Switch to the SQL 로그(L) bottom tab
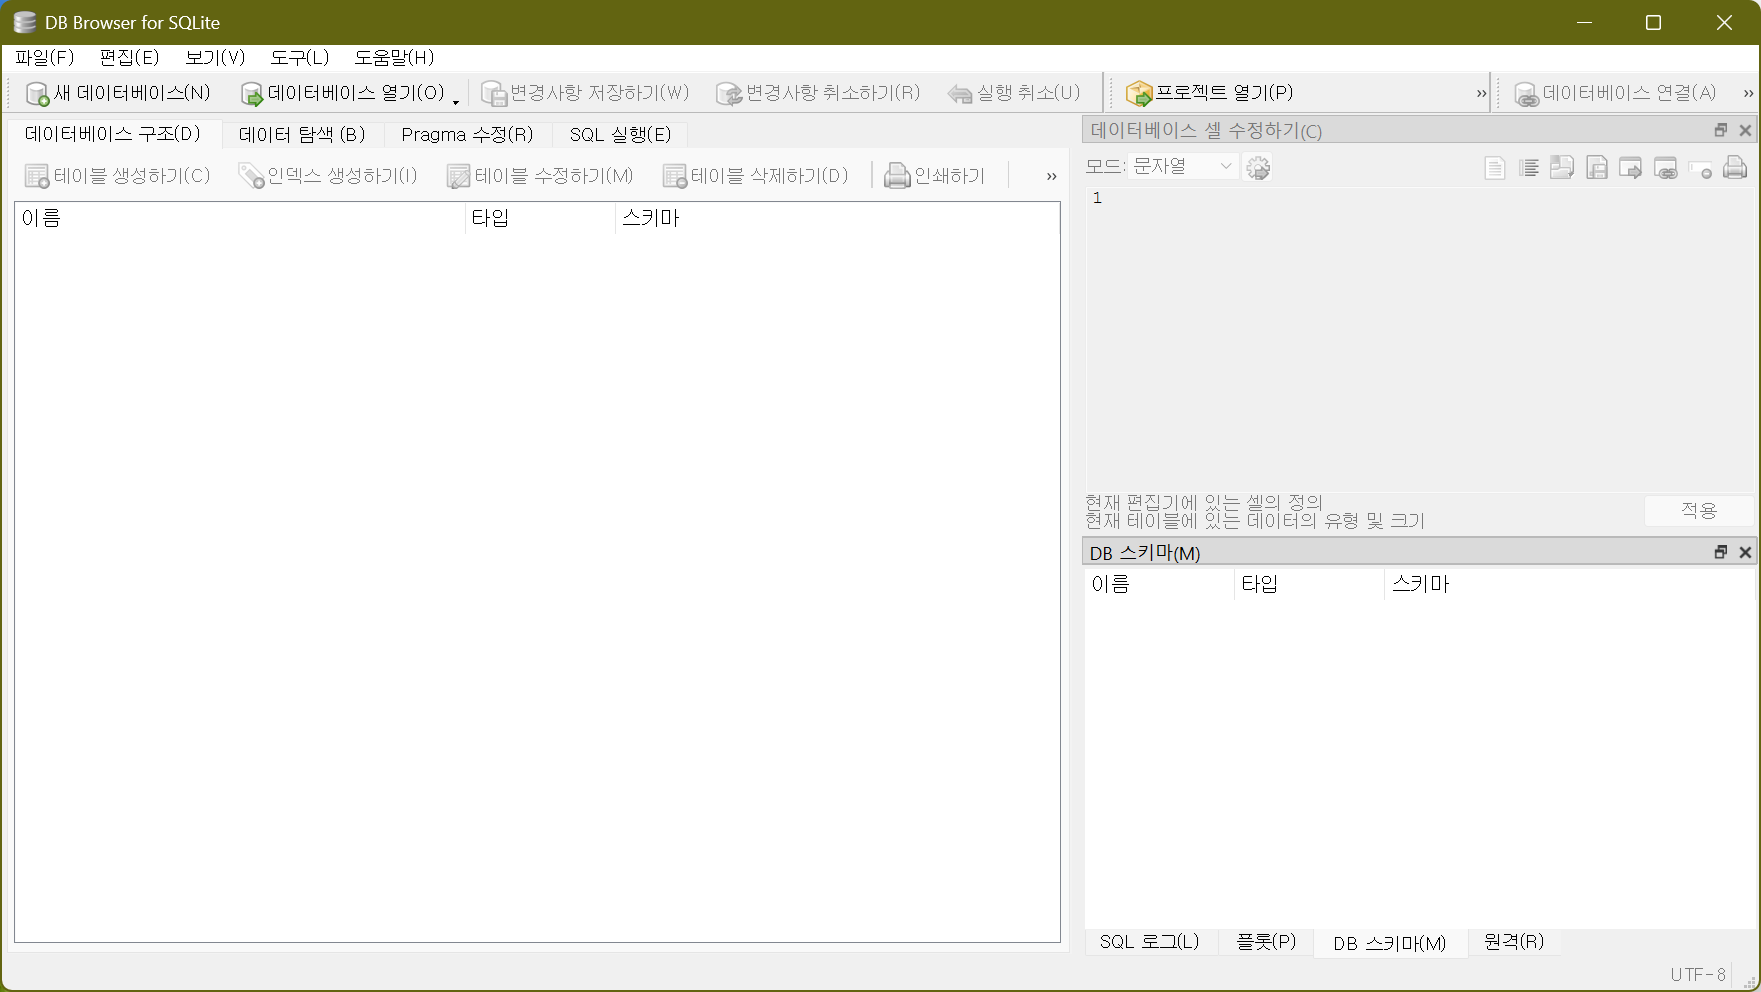1761x992 pixels. (1150, 942)
